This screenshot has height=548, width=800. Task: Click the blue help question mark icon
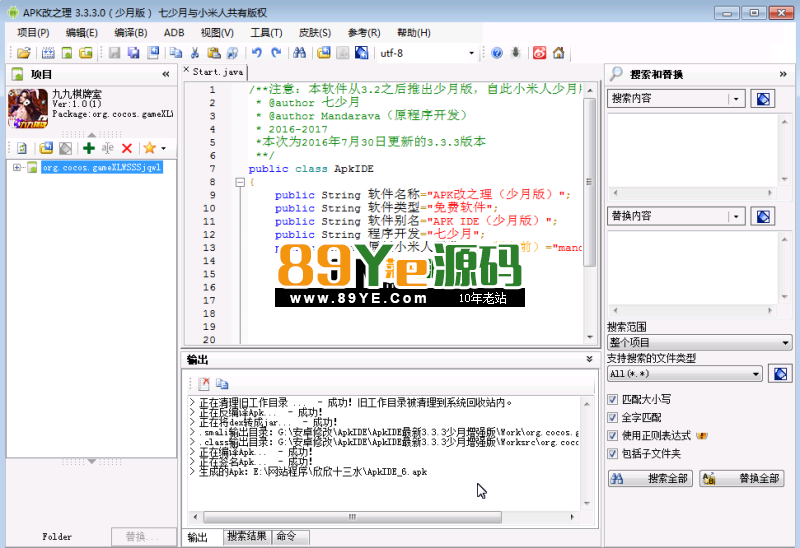tap(496, 53)
